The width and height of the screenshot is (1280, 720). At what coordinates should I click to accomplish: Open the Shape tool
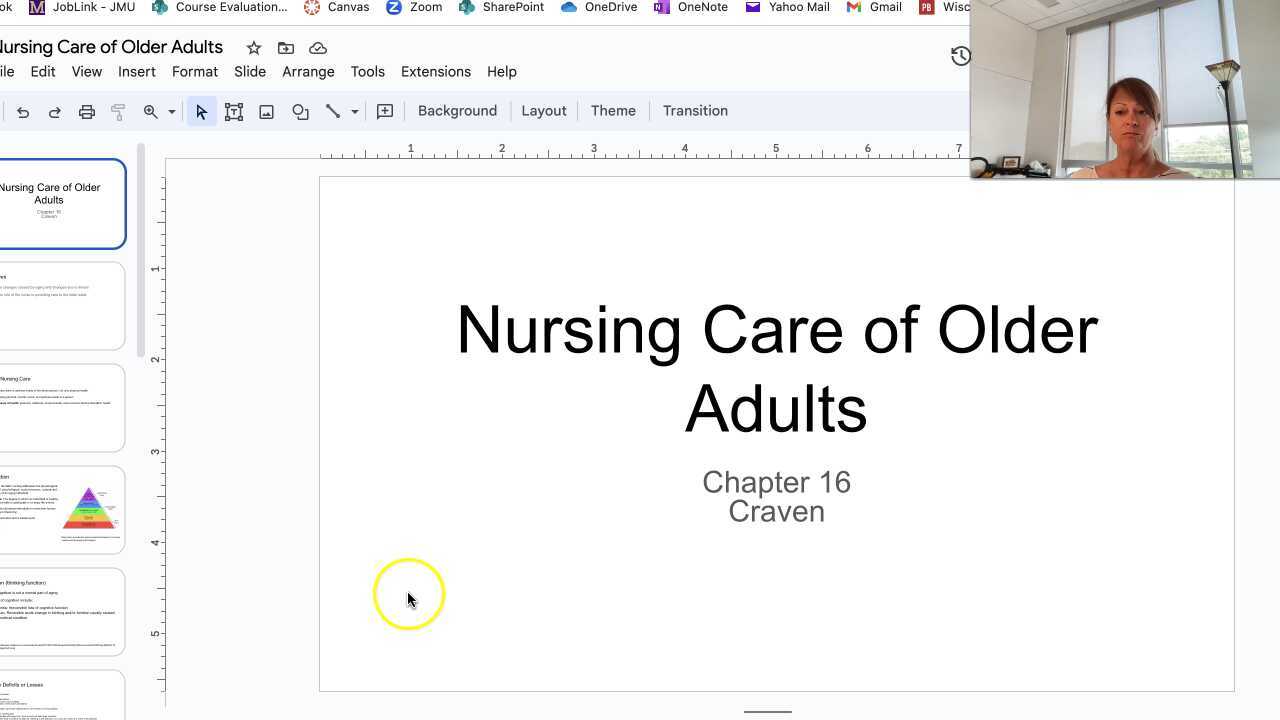(x=300, y=112)
